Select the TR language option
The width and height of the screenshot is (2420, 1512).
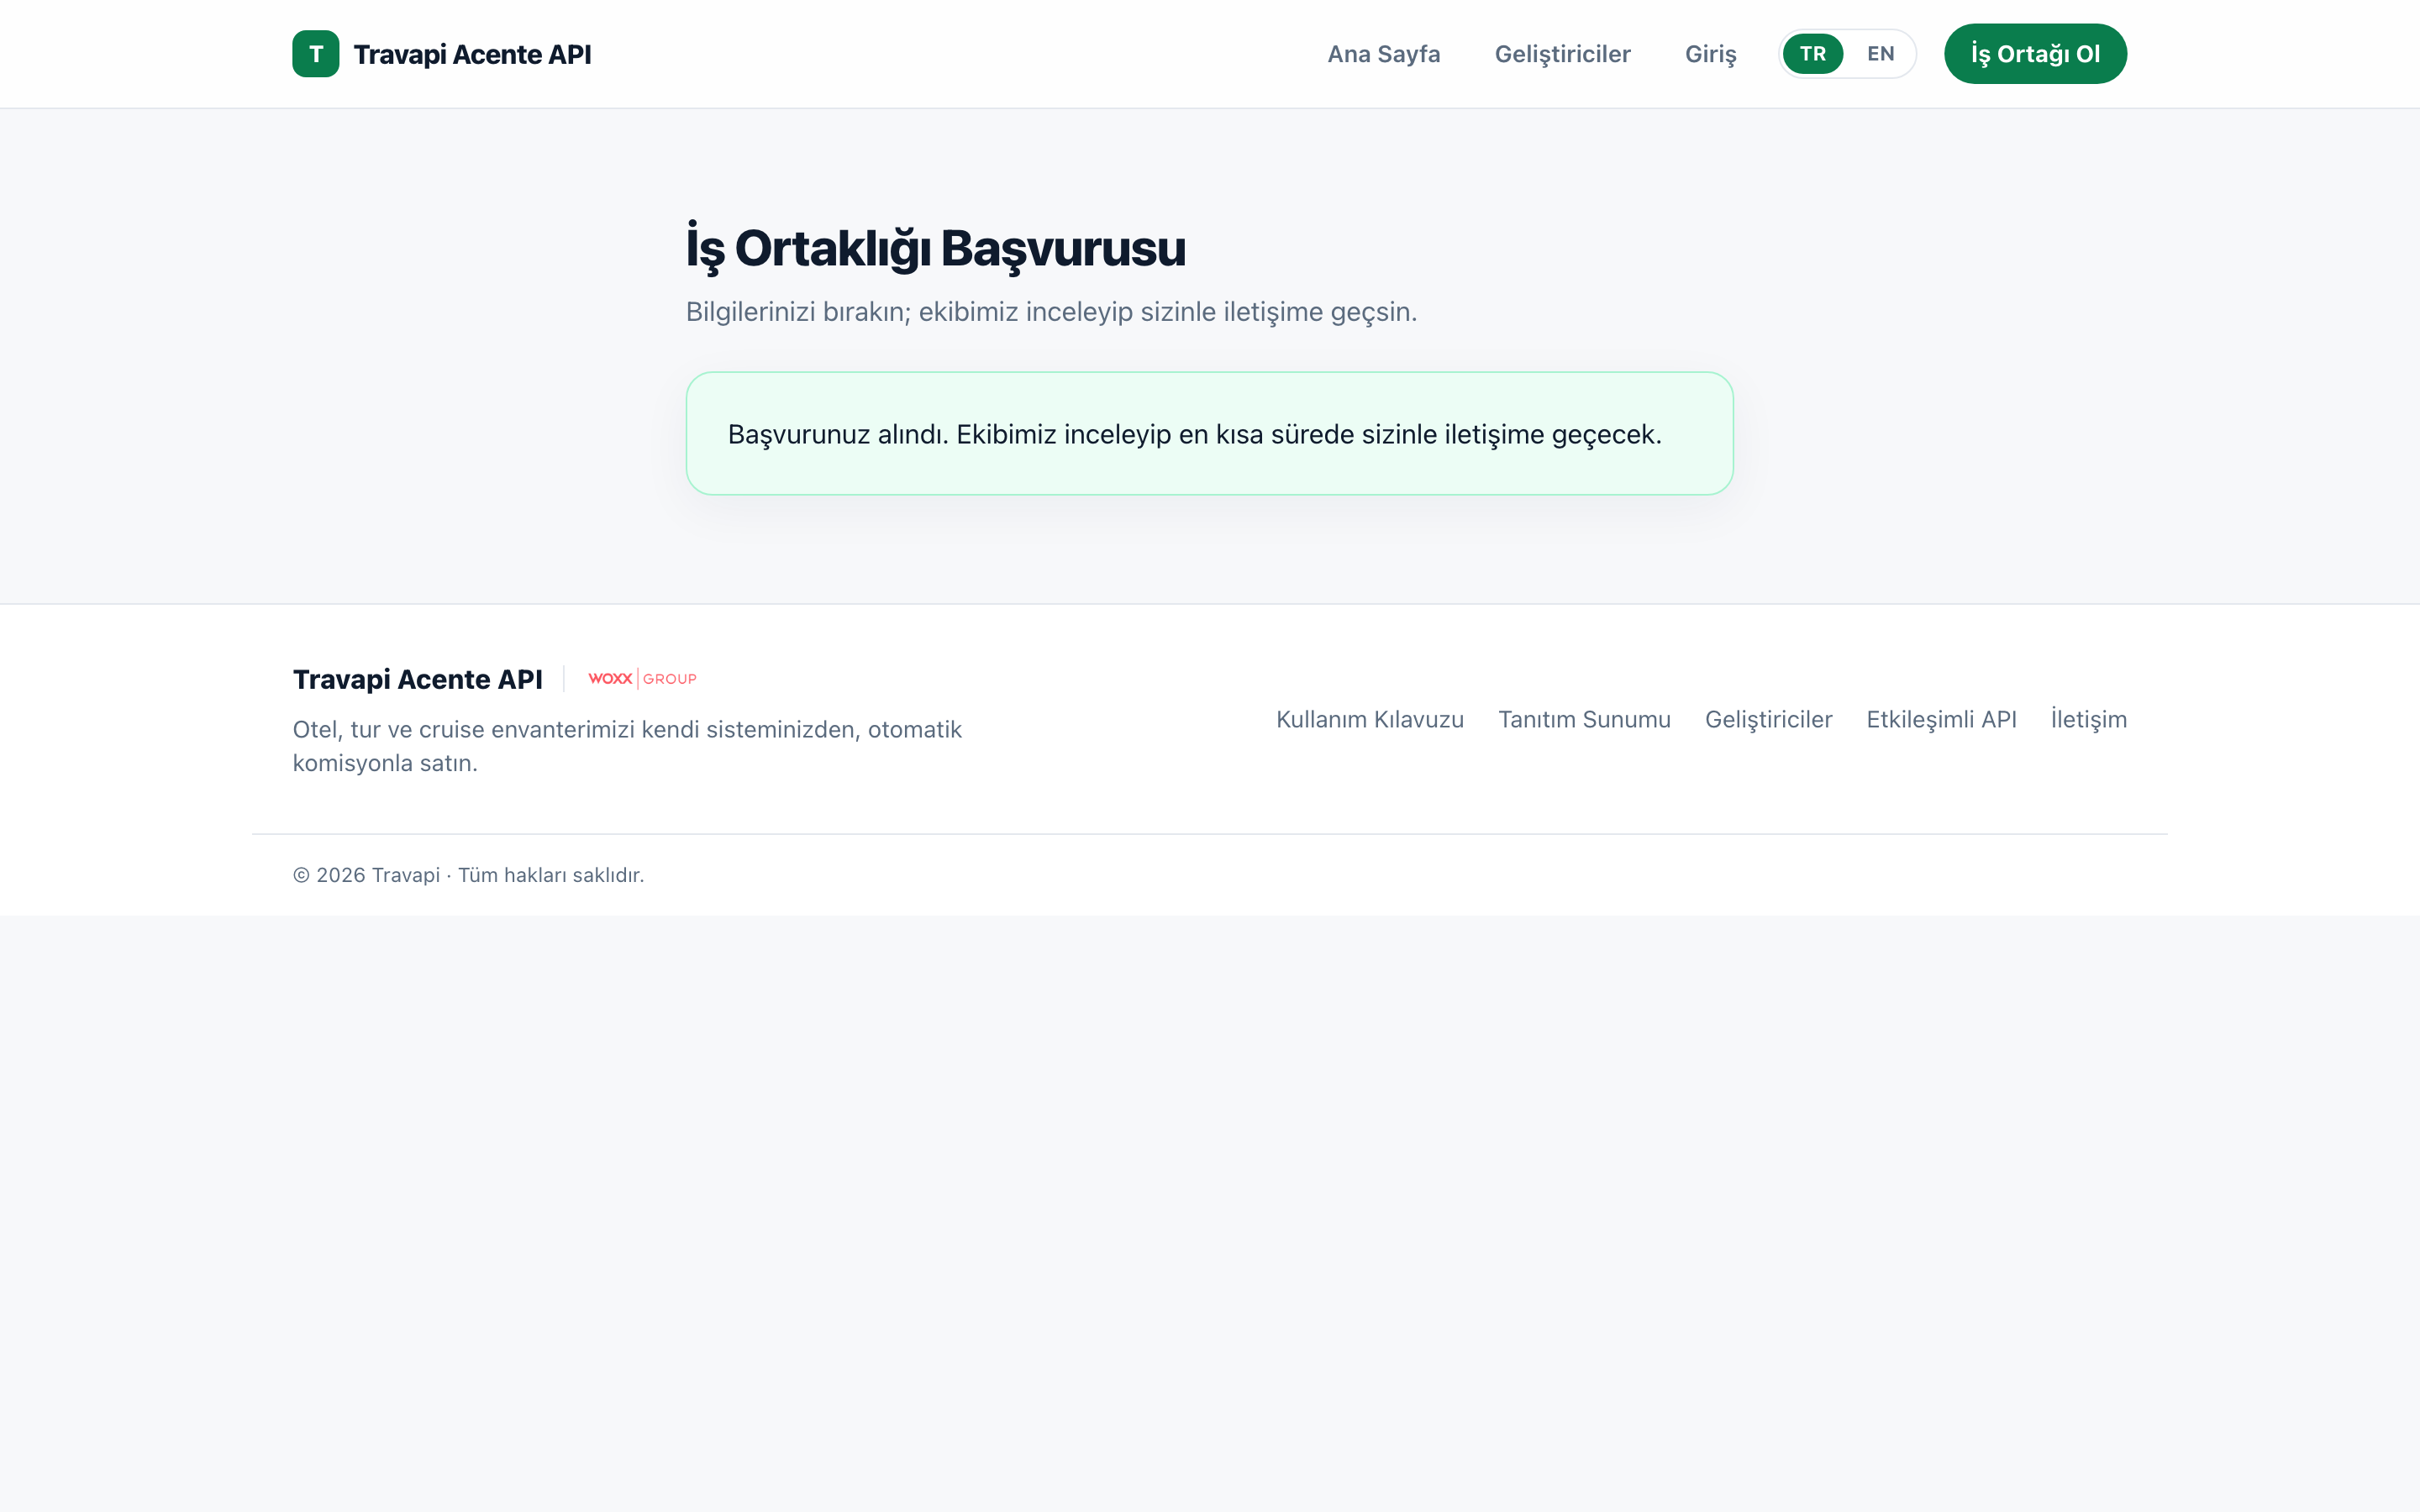coord(1812,54)
